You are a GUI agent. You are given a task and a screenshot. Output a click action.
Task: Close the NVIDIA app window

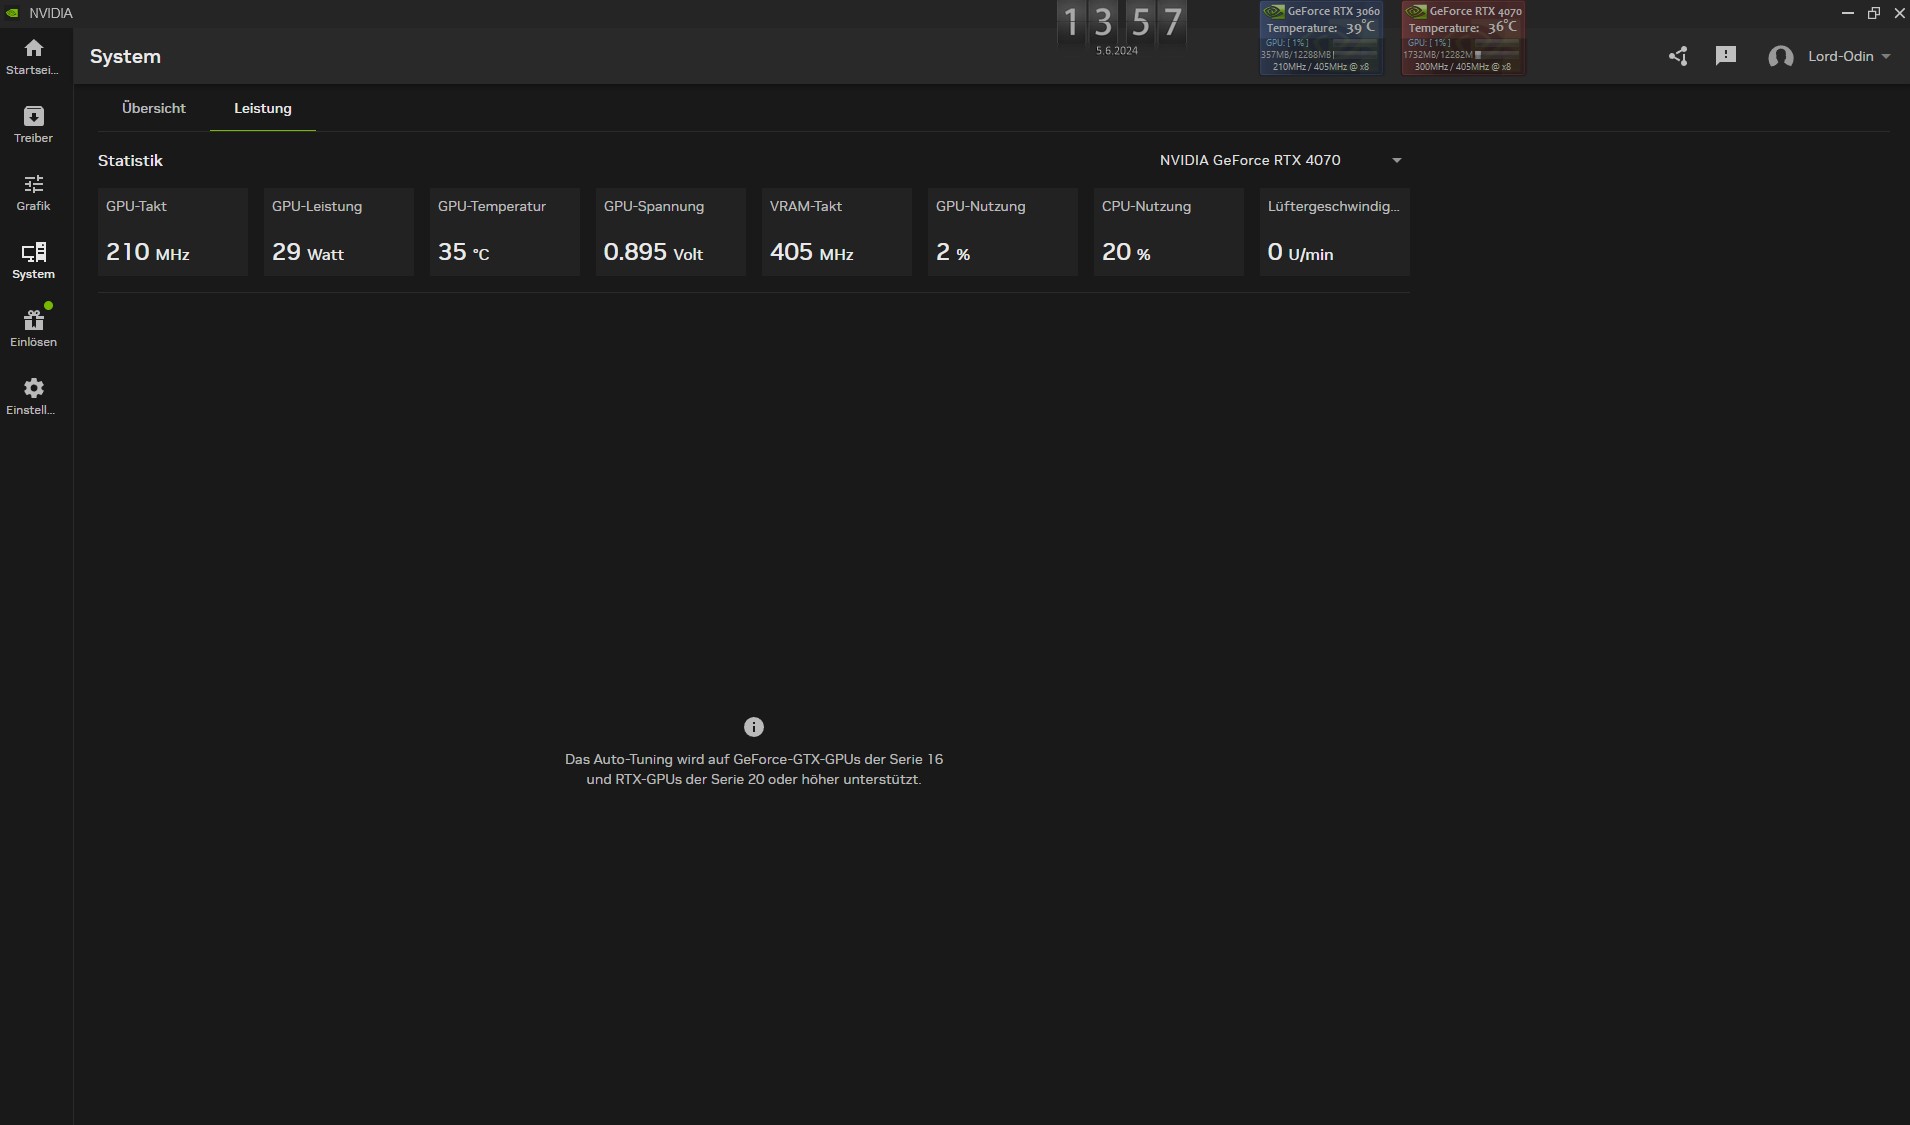pos(1899,13)
